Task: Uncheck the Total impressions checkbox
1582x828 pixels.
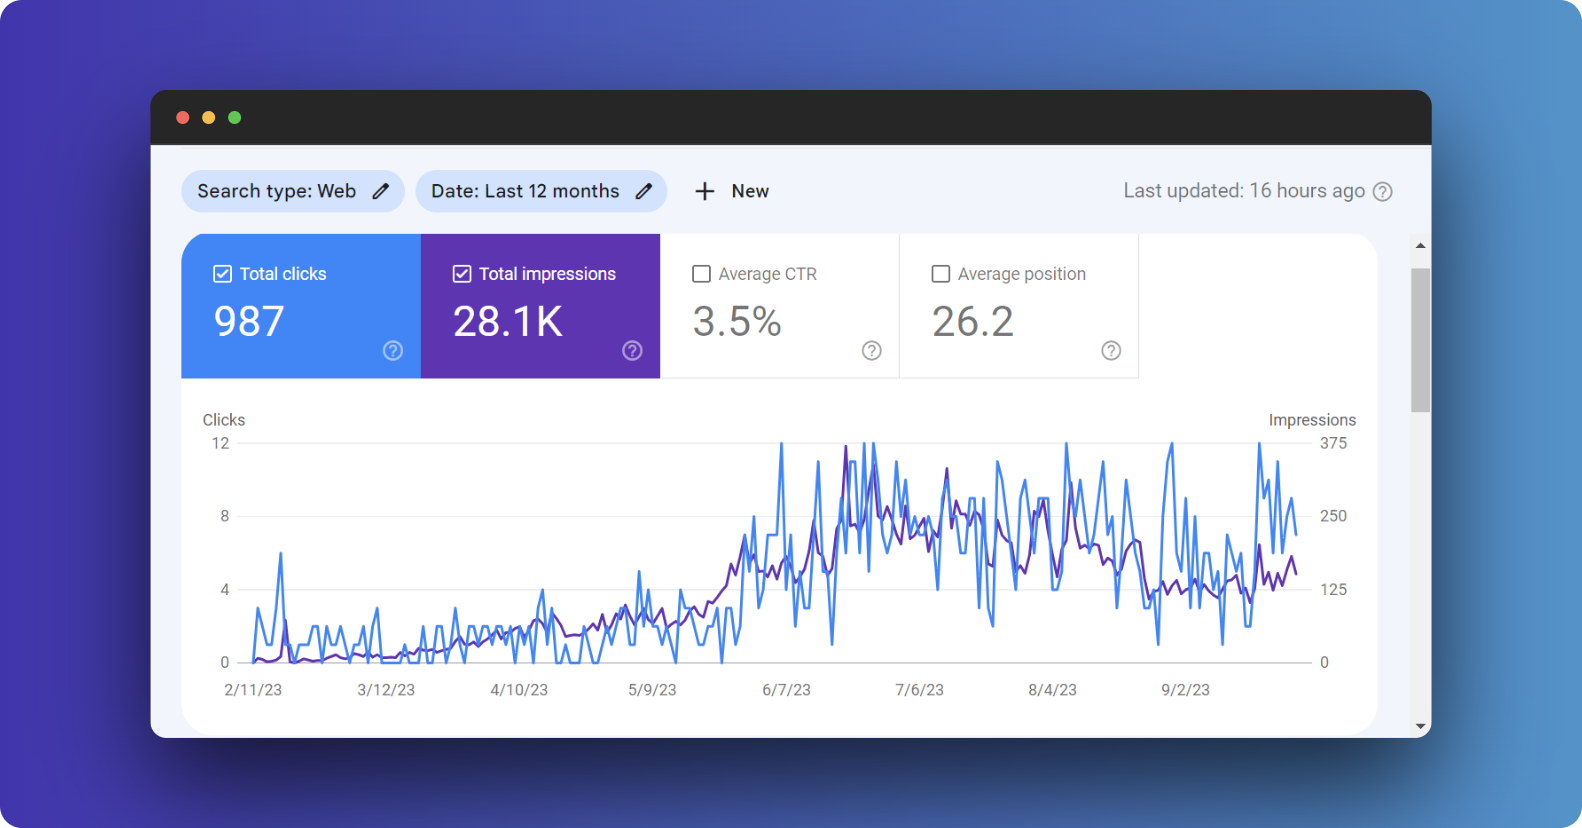Action: click(462, 274)
